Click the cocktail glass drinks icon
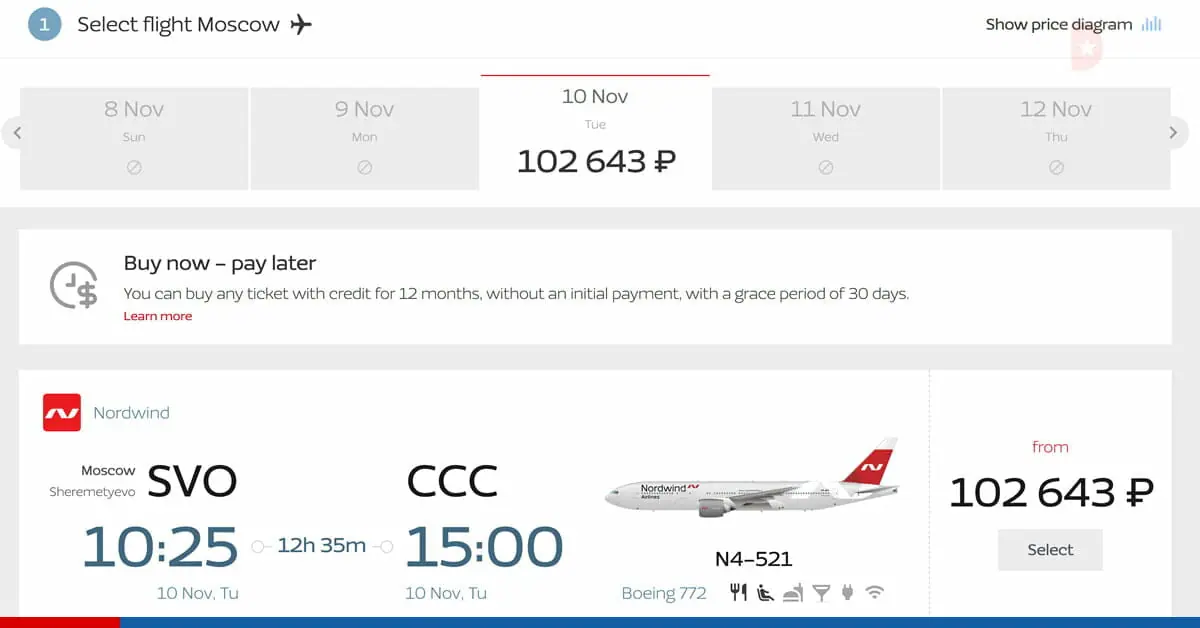 pos(821,593)
